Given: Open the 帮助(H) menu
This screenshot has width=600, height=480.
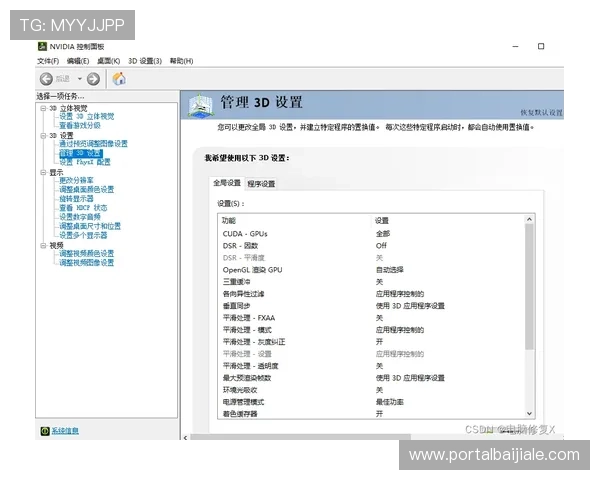Looking at the screenshot, I should click(x=181, y=61).
